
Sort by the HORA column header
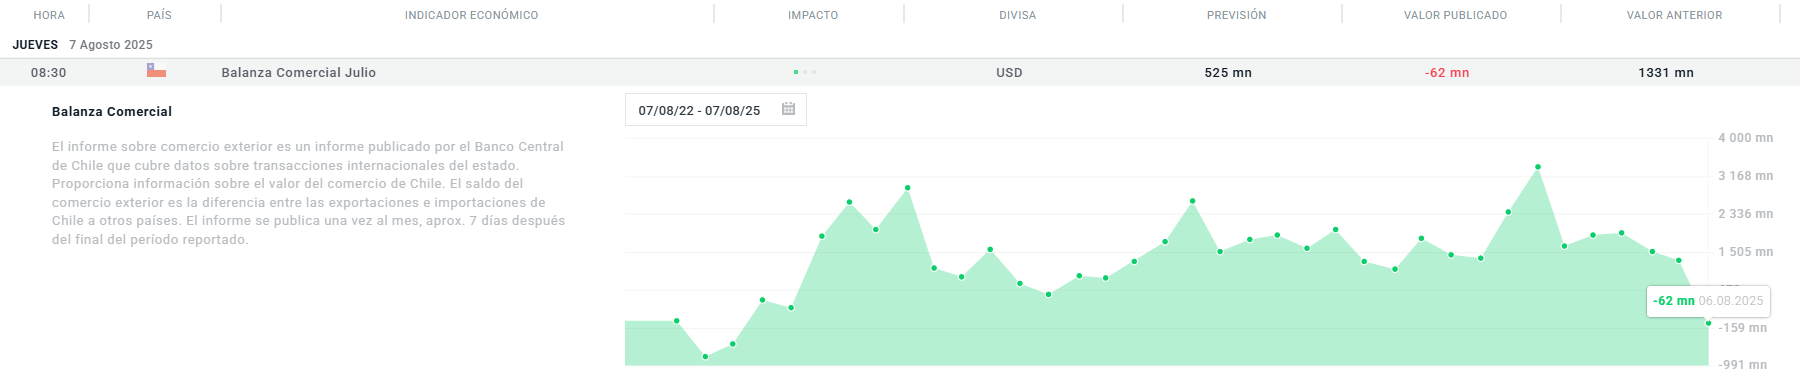coord(49,15)
